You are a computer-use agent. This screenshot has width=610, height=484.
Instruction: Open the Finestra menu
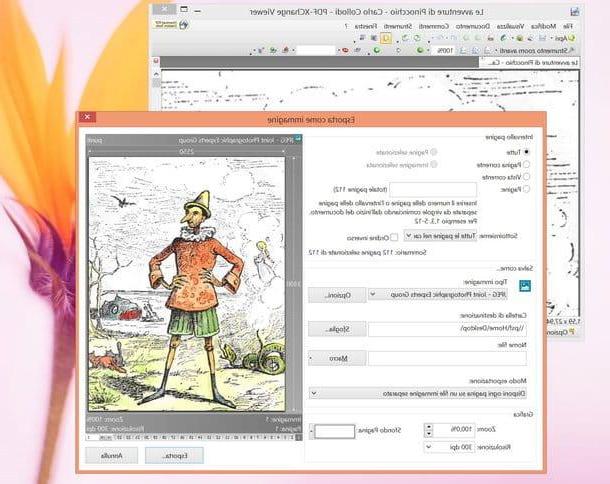point(366,26)
